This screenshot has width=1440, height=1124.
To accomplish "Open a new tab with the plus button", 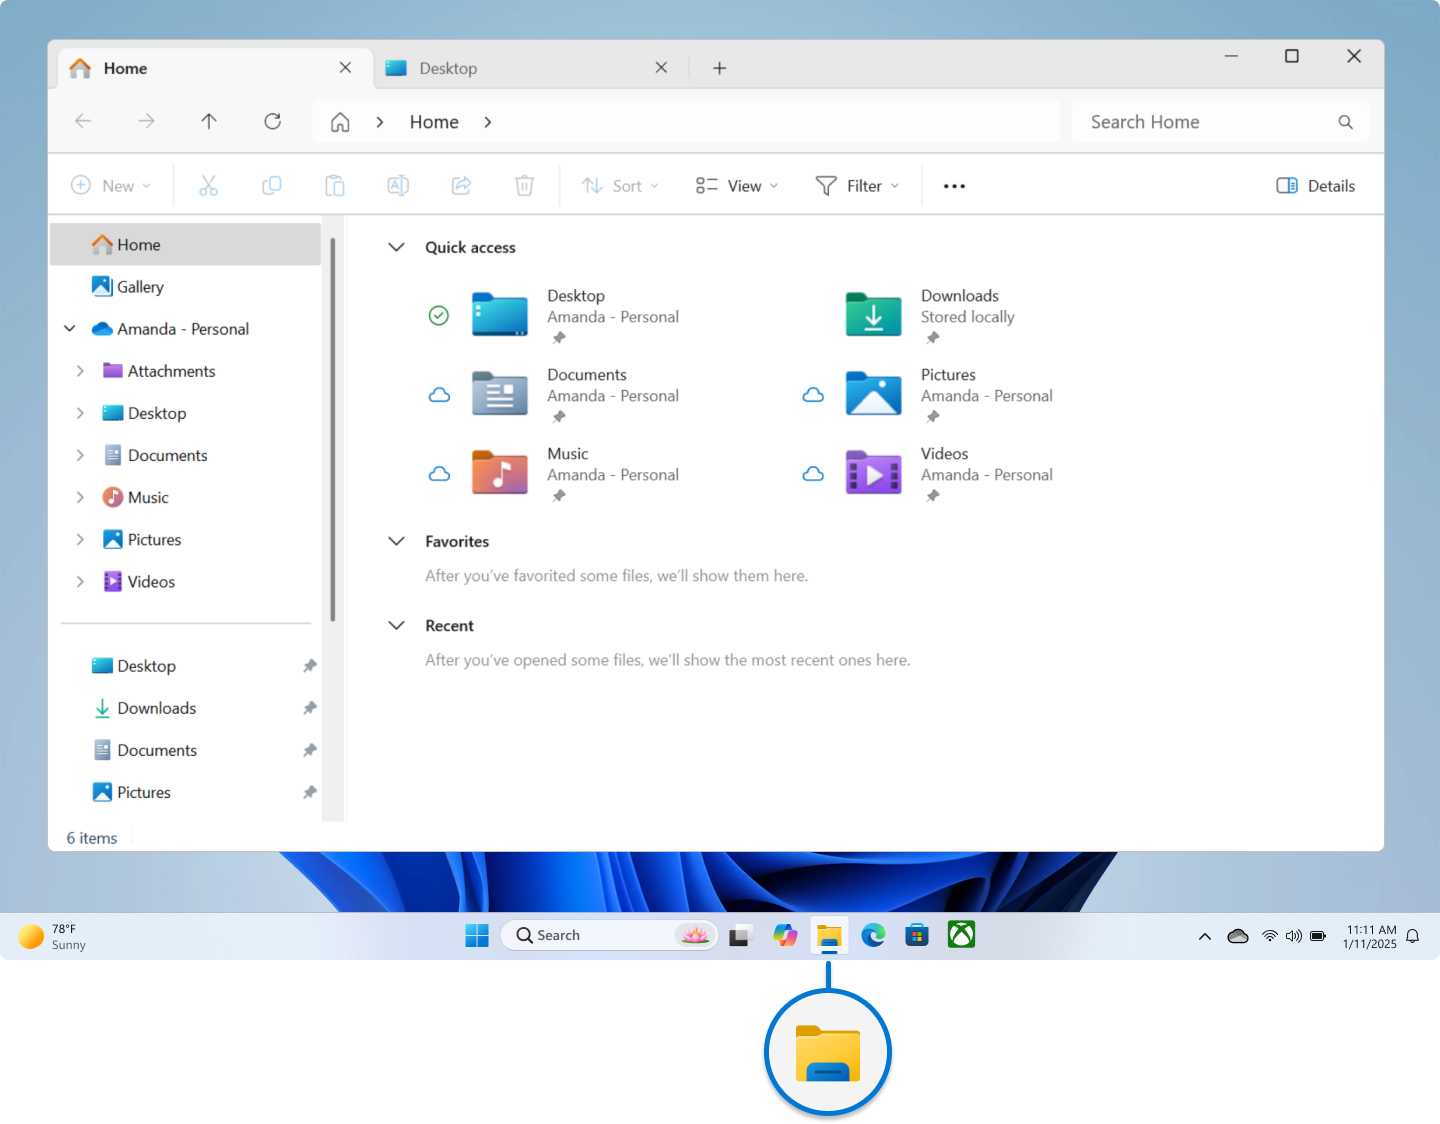I will 719,67.
